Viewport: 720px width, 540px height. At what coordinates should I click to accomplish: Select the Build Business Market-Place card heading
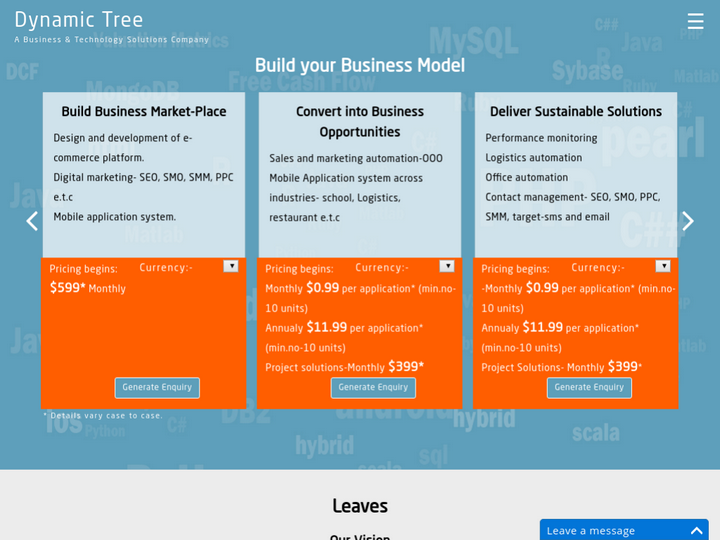coord(144,112)
